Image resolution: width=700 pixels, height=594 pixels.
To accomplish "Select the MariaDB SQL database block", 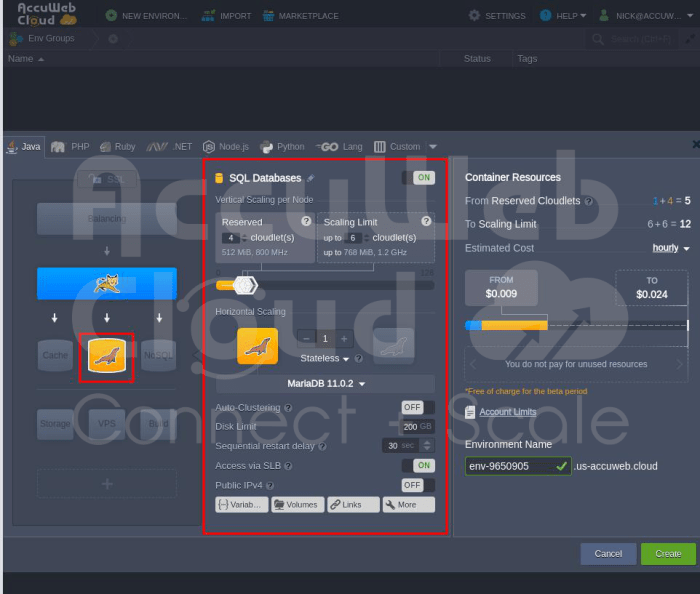I will (107, 355).
